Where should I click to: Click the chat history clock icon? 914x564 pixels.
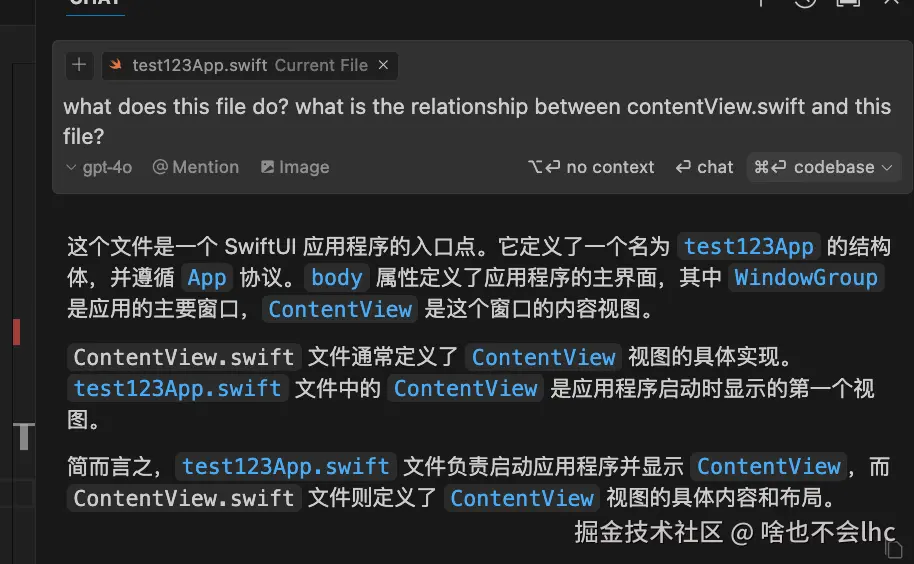pos(805,3)
